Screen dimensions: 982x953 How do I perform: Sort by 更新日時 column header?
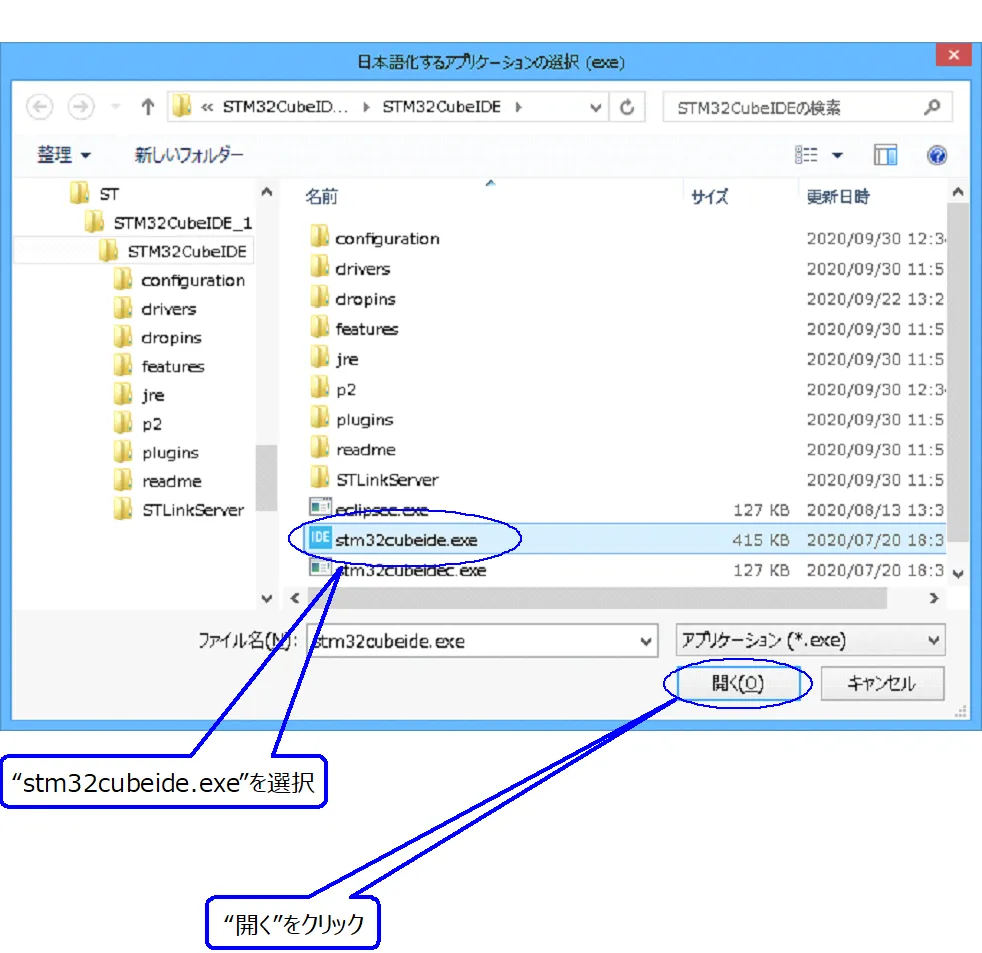[838, 197]
